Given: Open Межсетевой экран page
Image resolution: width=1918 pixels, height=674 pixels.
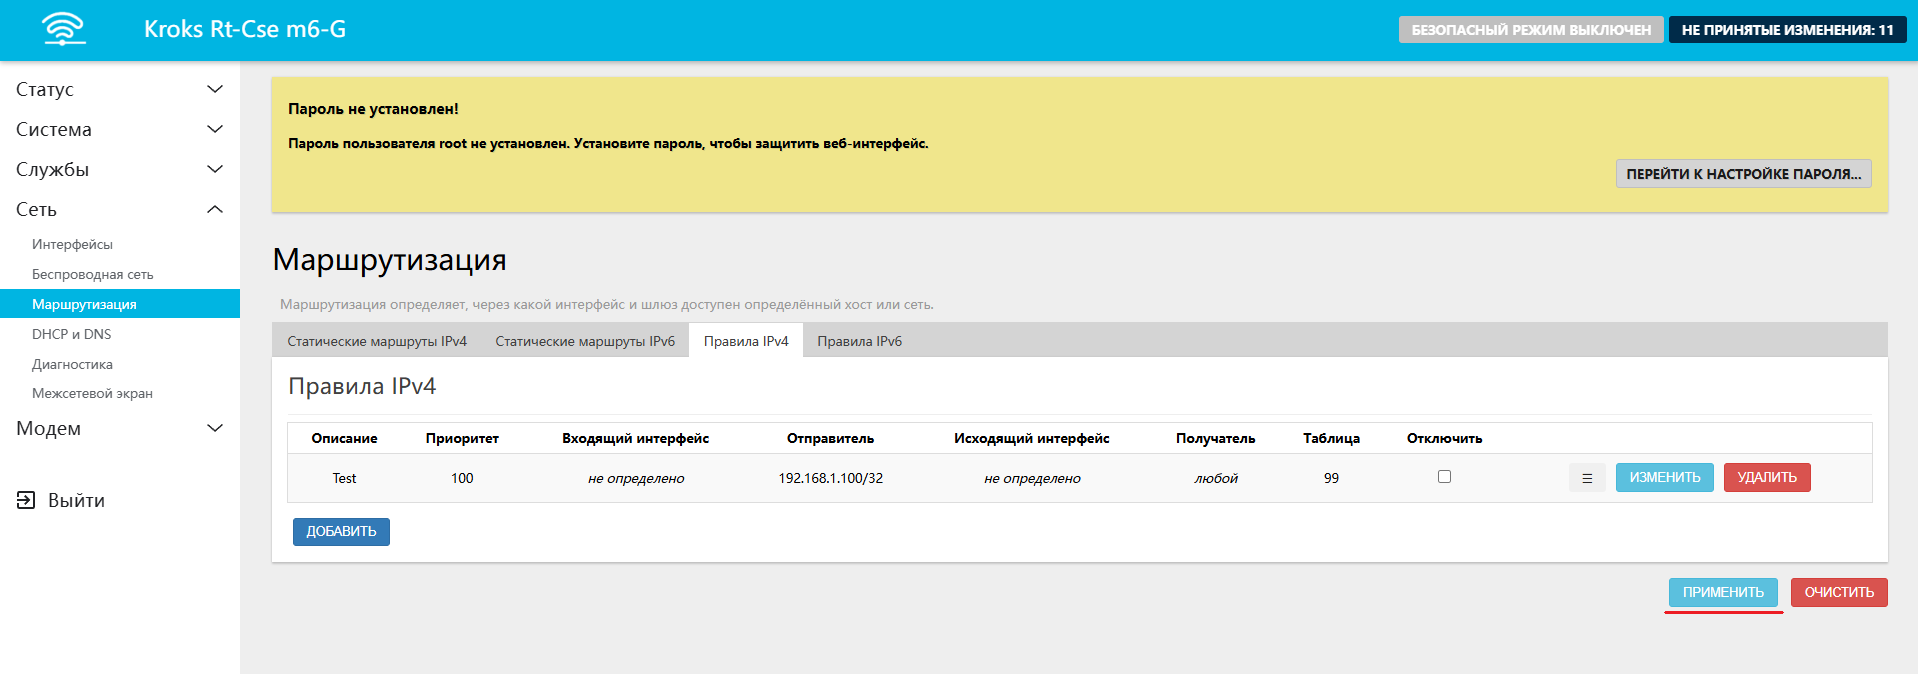Looking at the screenshot, I should click(x=92, y=393).
